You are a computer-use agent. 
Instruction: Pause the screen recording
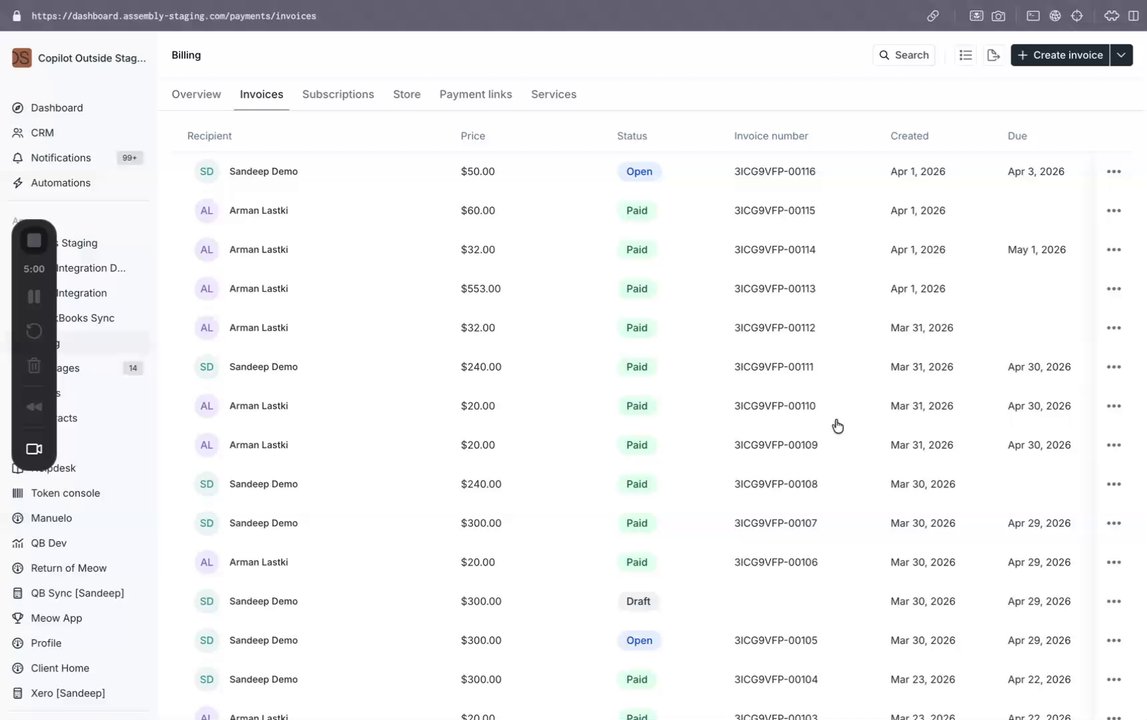34,296
